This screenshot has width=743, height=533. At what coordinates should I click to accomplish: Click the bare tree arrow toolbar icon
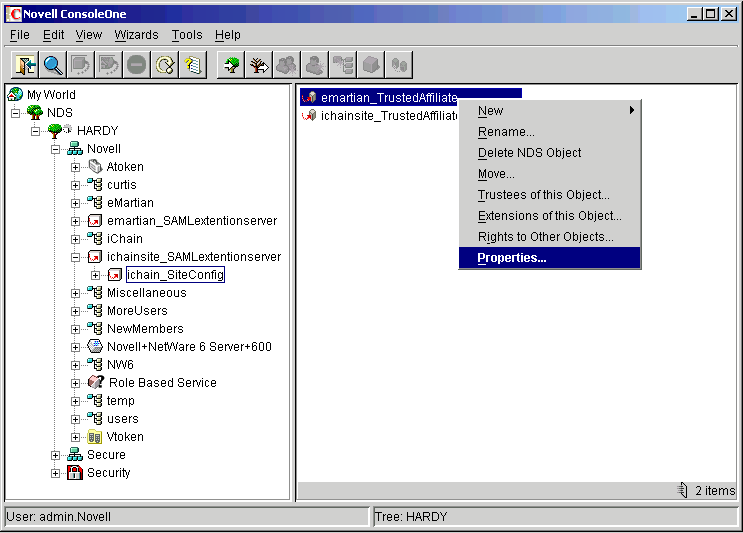click(259, 65)
